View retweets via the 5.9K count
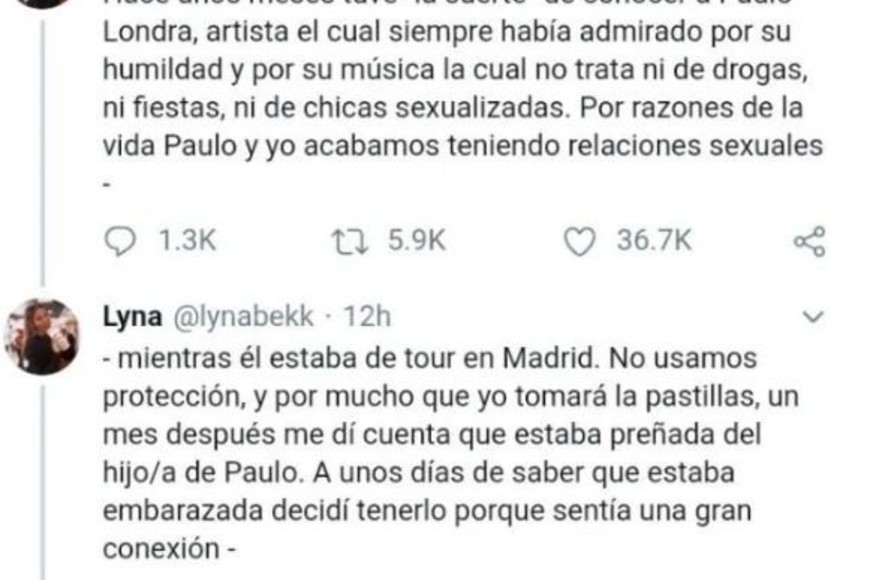Viewport: 870px width, 580px height. tap(417, 241)
